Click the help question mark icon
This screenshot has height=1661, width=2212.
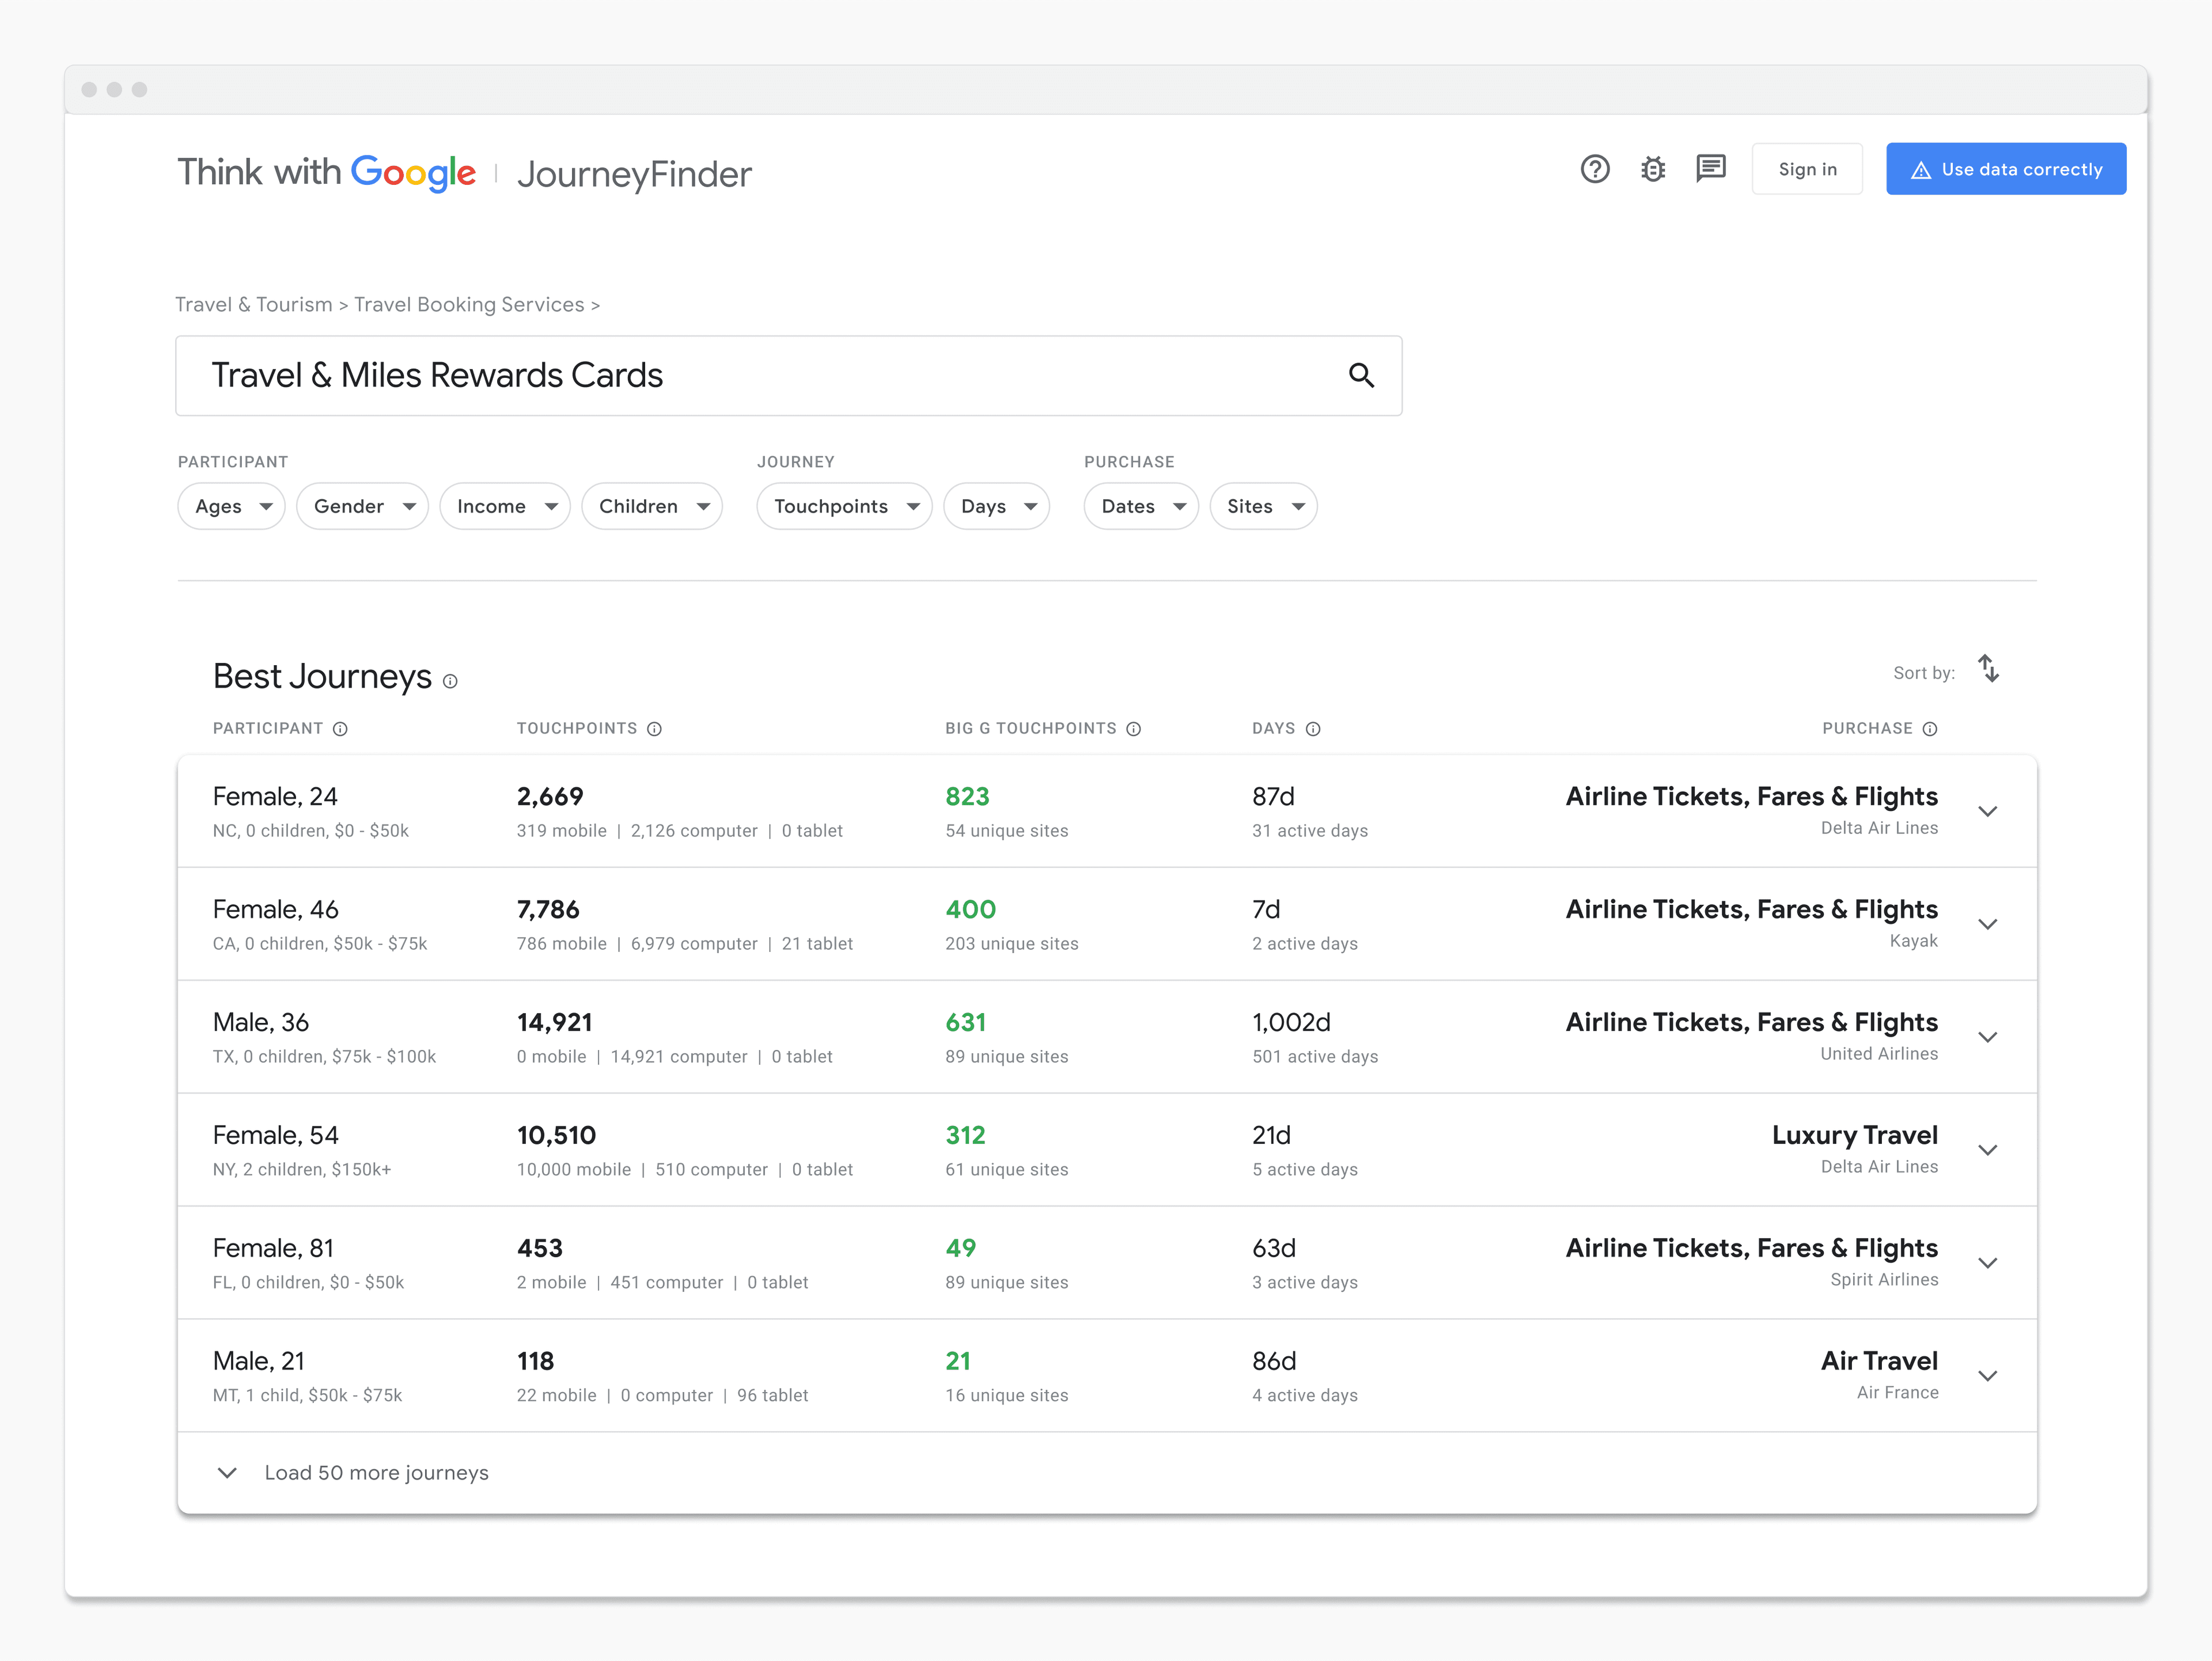(1595, 169)
